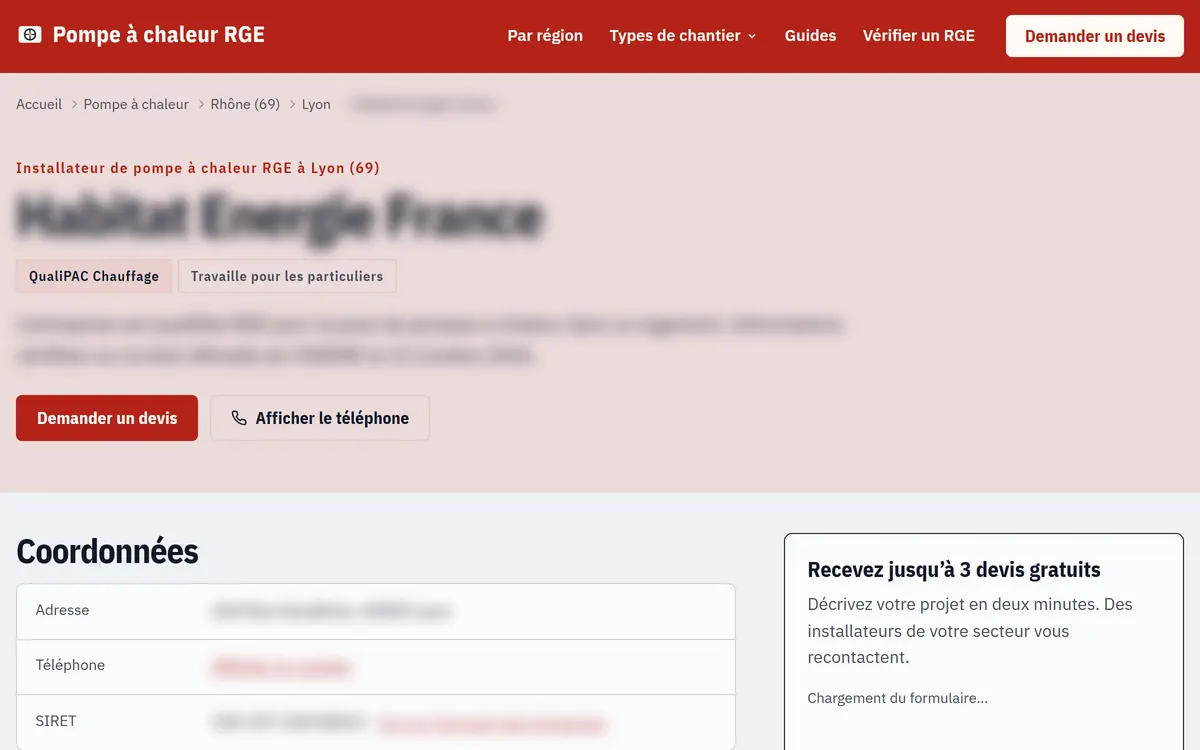The image size is (1200, 750).
Task: Click the chevron next to Types de chantier
Action: pyautogui.click(x=752, y=36)
